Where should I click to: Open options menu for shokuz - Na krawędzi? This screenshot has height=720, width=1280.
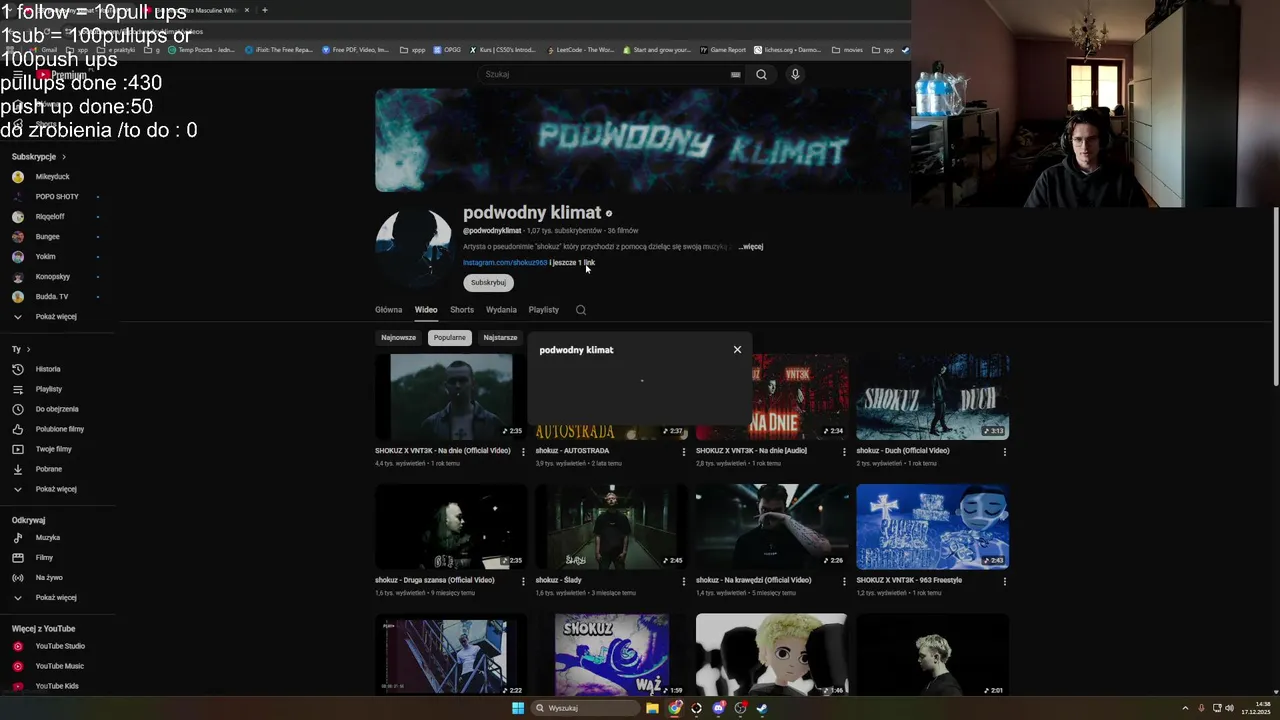844,581
